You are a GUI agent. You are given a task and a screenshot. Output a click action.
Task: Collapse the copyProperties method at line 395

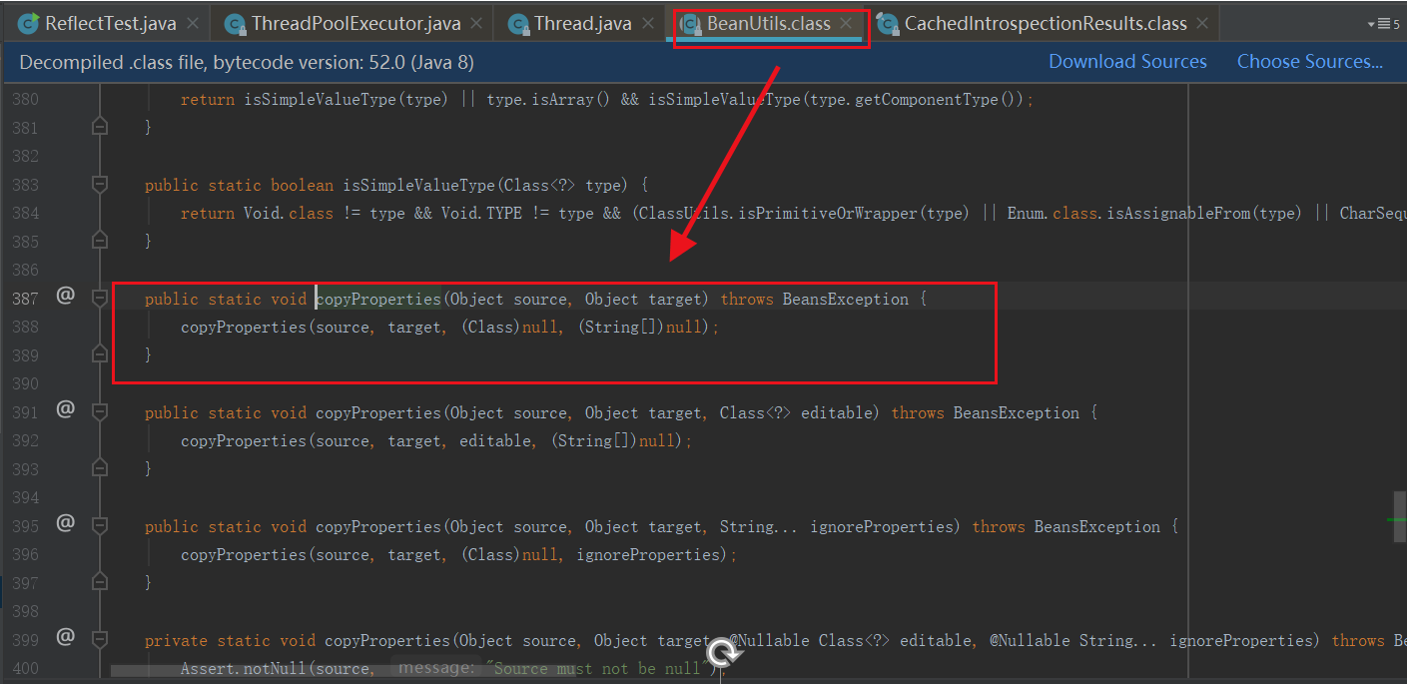[99, 526]
